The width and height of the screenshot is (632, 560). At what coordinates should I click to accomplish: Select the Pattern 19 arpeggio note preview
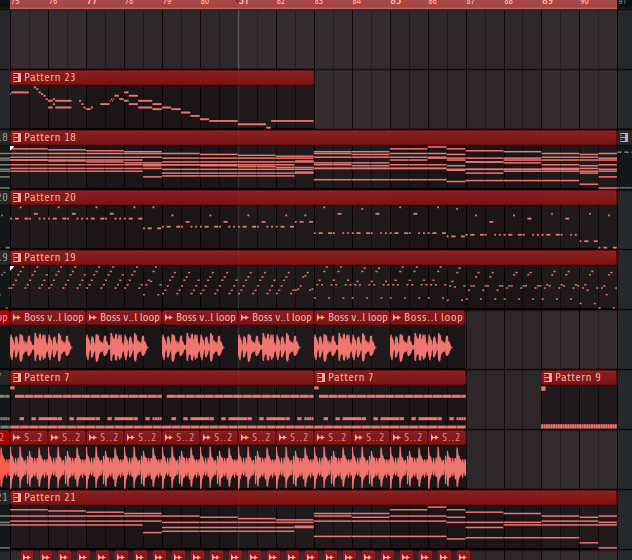click(314, 287)
